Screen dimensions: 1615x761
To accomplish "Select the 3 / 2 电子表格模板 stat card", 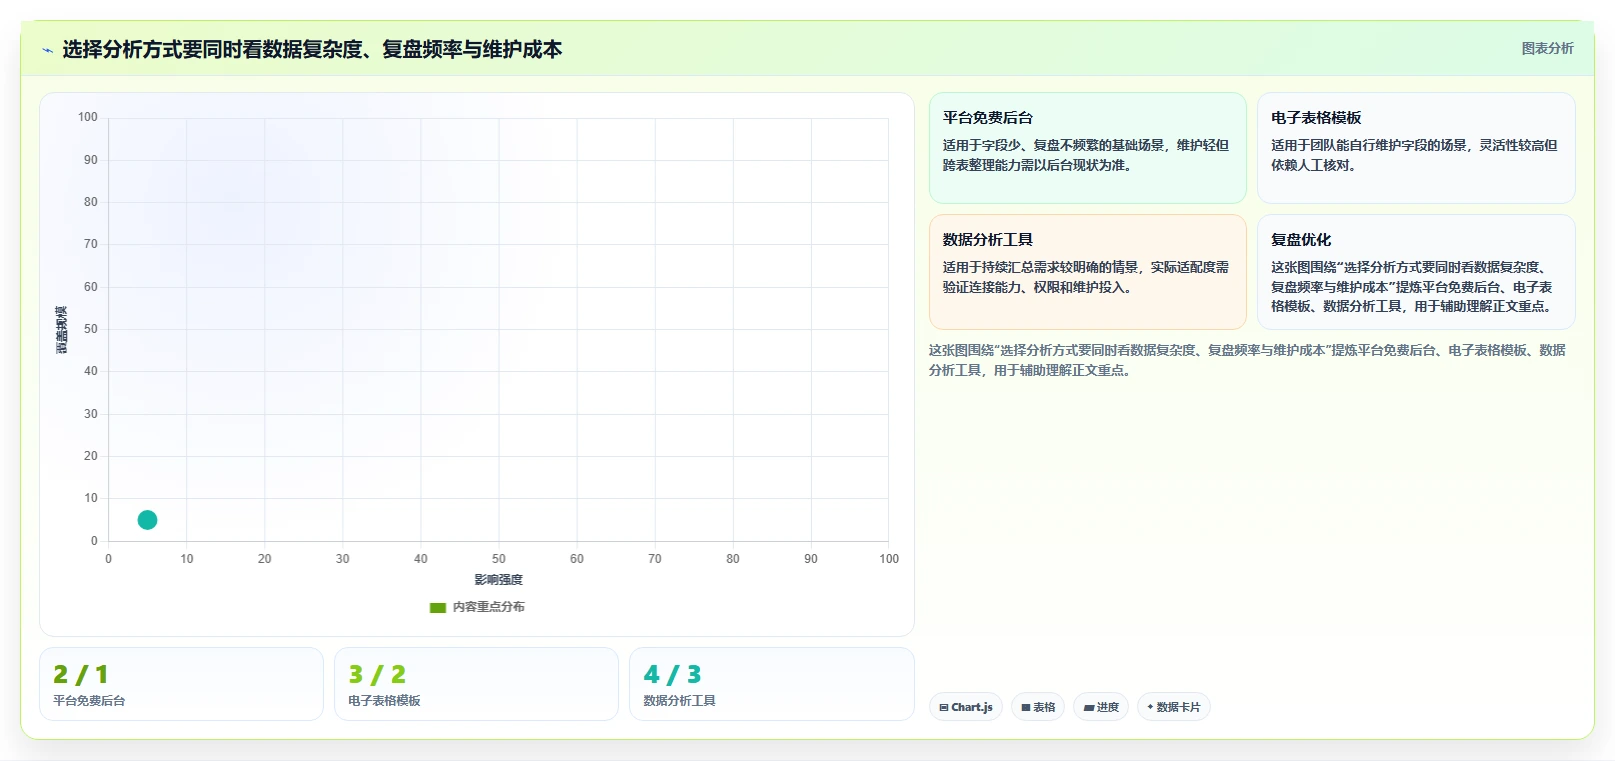I will (476, 684).
